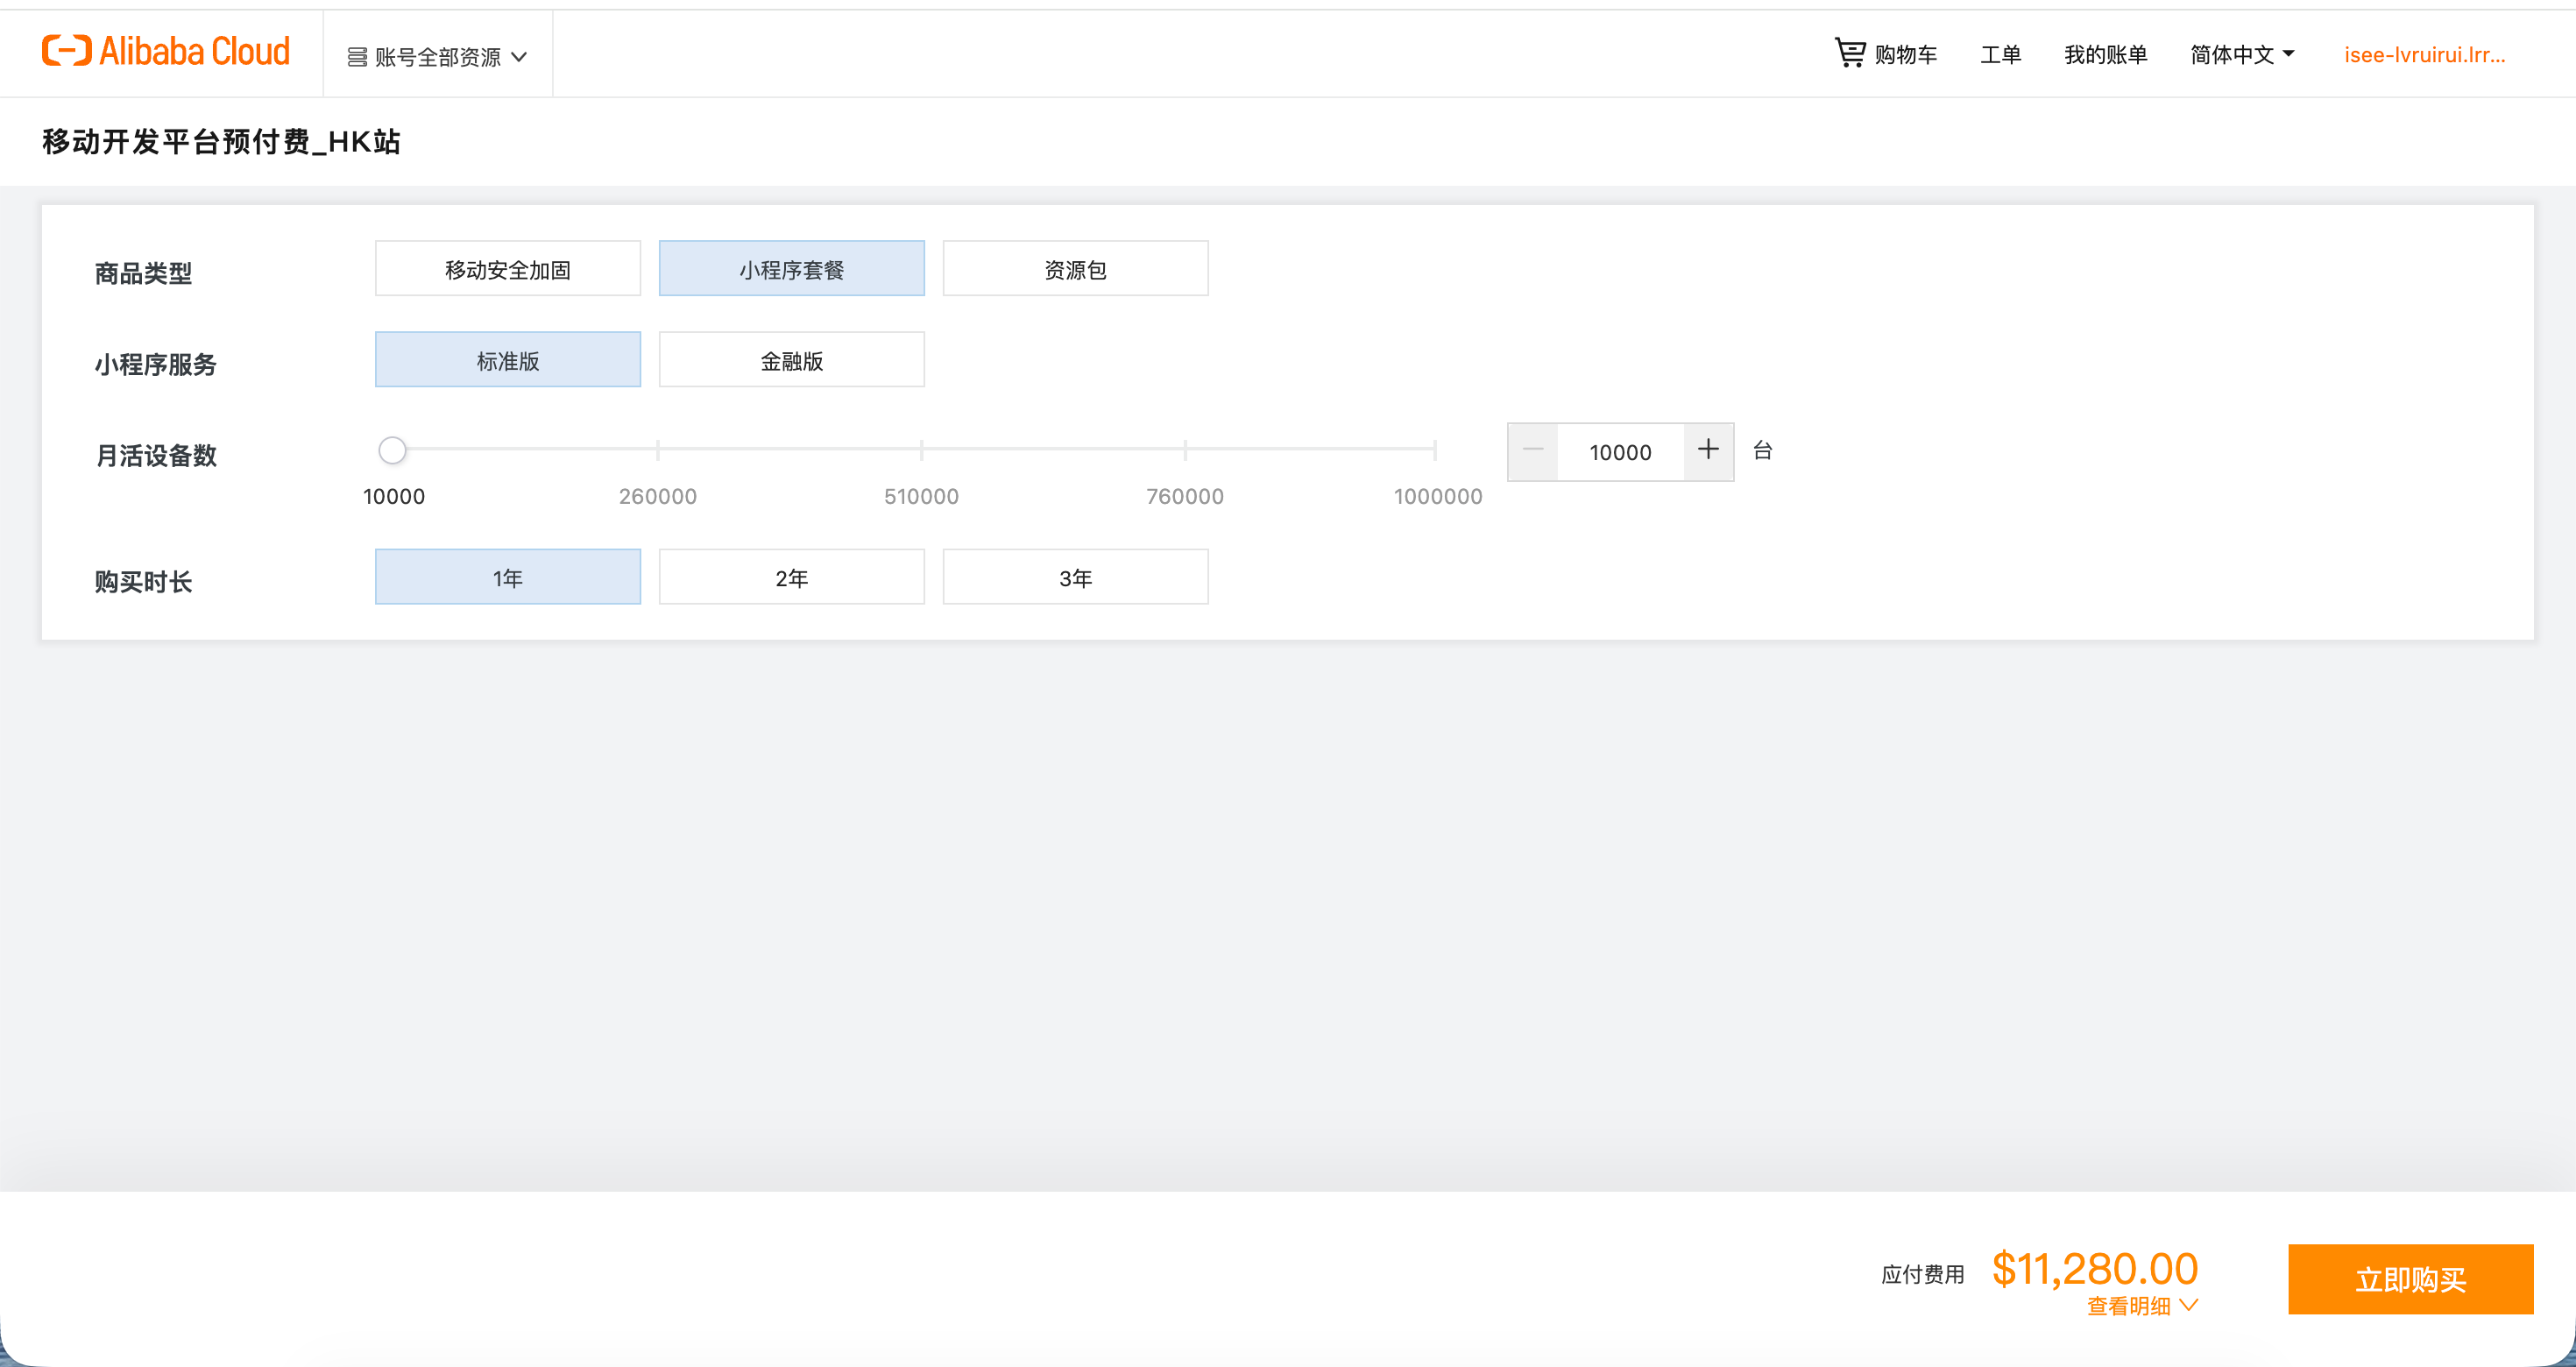Screen dimensions: 2576x1367
Task: Open 工单 in top navigation
Action: click(x=2000, y=55)
